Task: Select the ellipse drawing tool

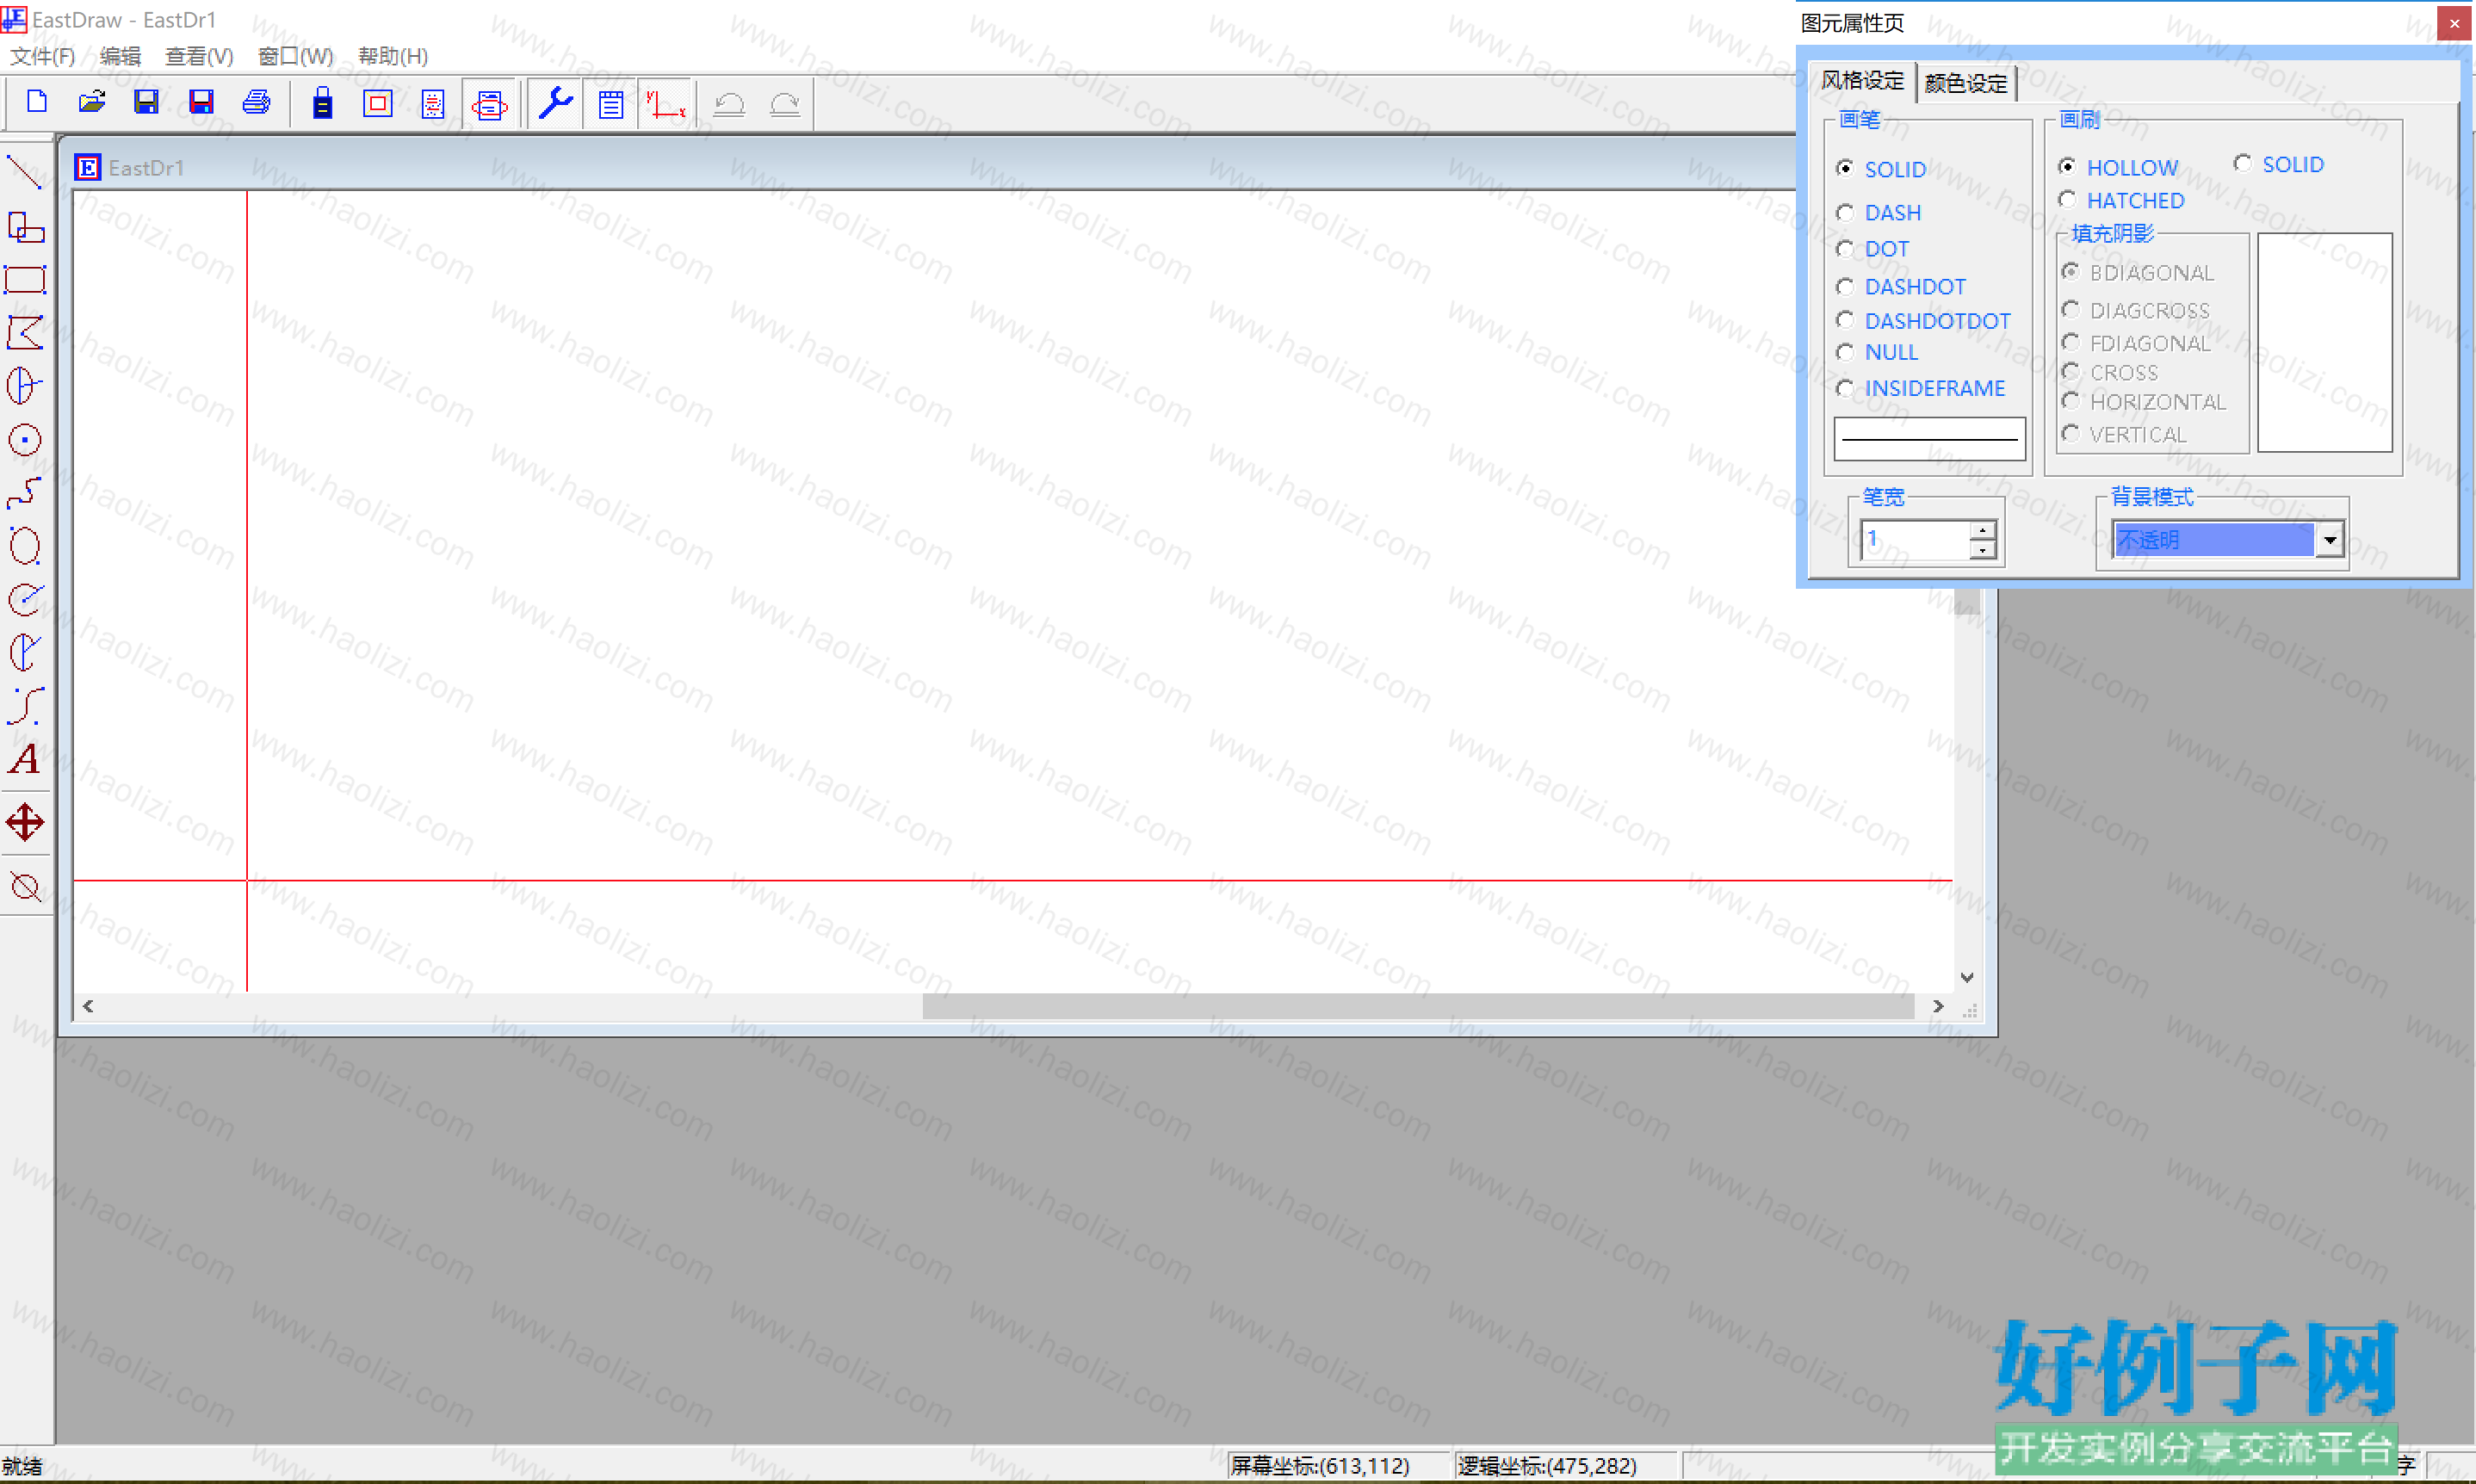Action: (x=25, y=546)
